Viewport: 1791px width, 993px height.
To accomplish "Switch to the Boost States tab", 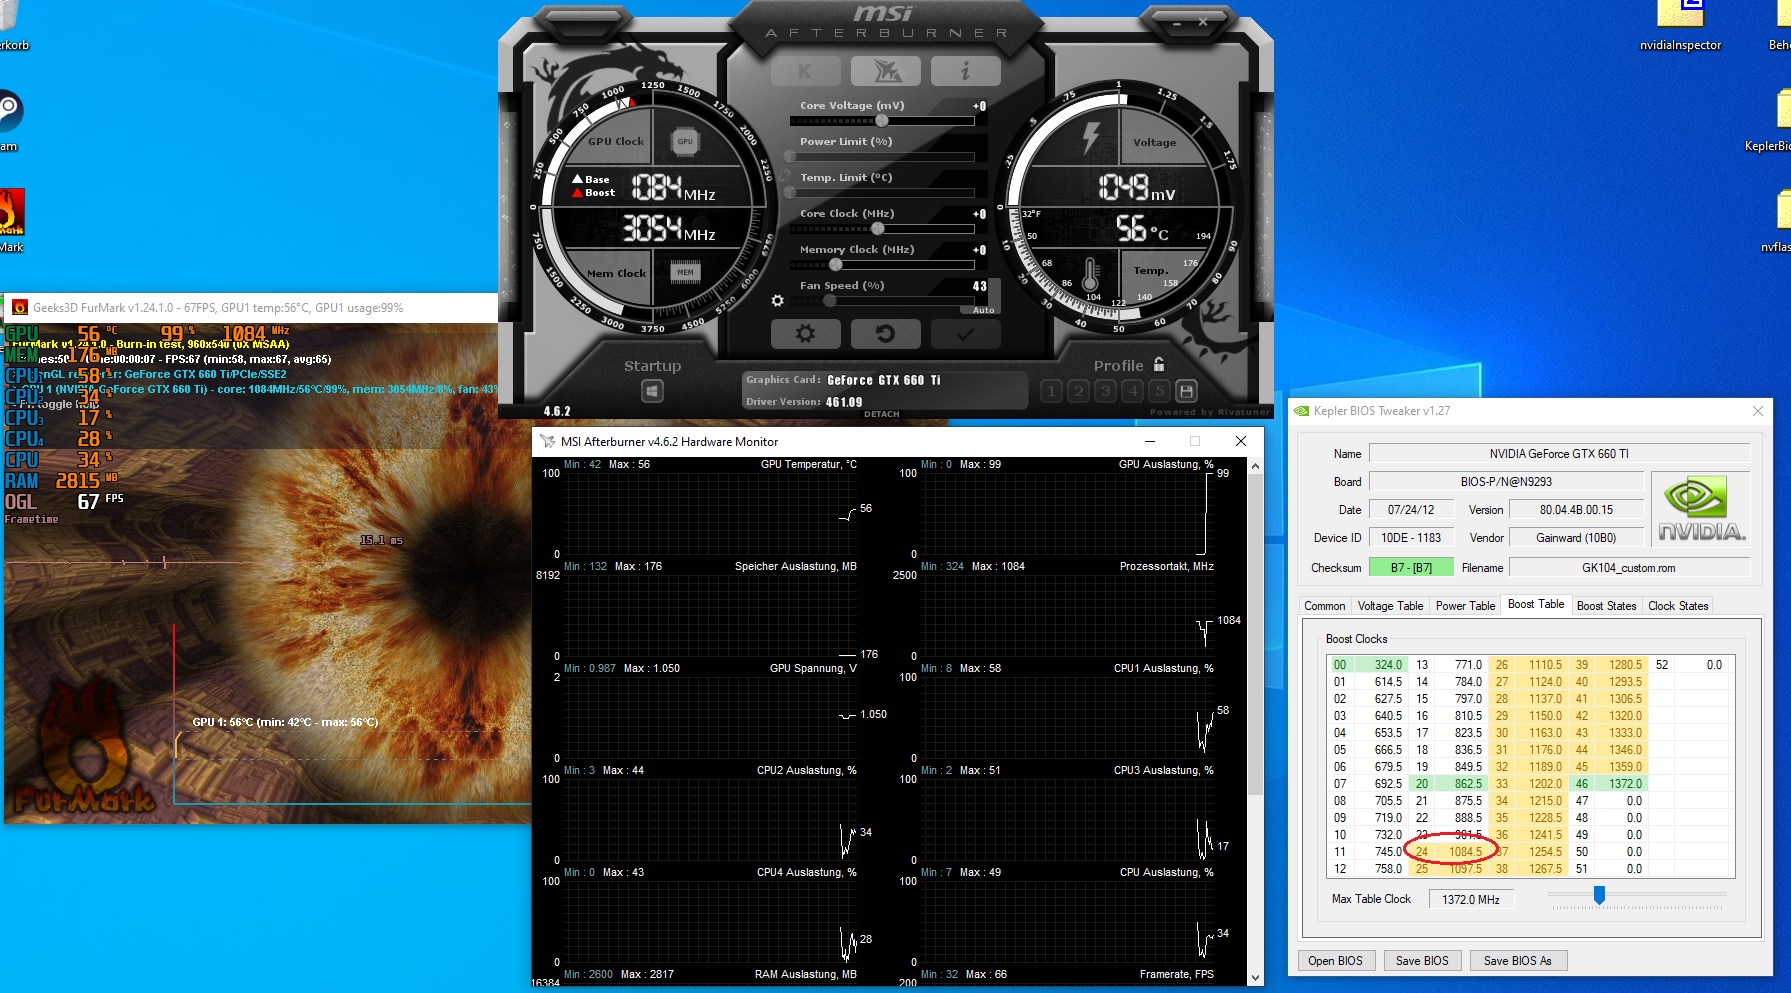I will (1606, 606).
